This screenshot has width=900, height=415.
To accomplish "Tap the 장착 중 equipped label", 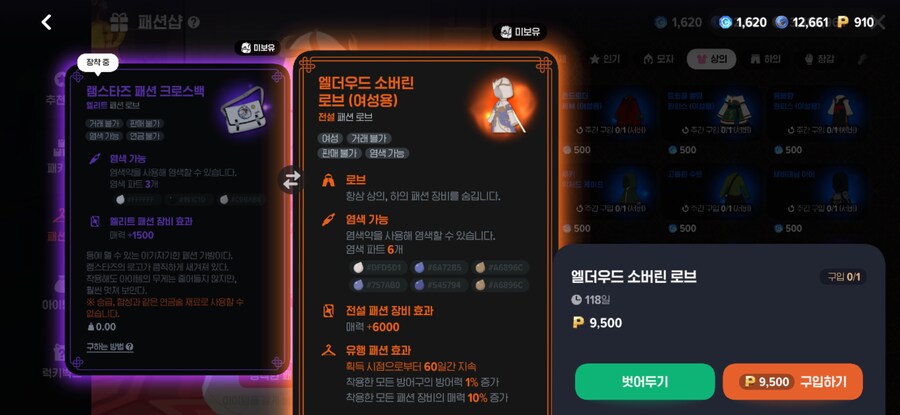I will [98, 63].
